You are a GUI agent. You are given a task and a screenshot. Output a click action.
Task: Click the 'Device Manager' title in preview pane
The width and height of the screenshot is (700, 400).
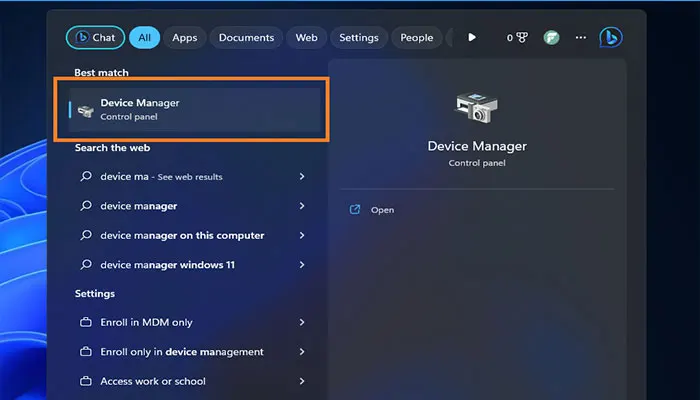coord(477,146)
